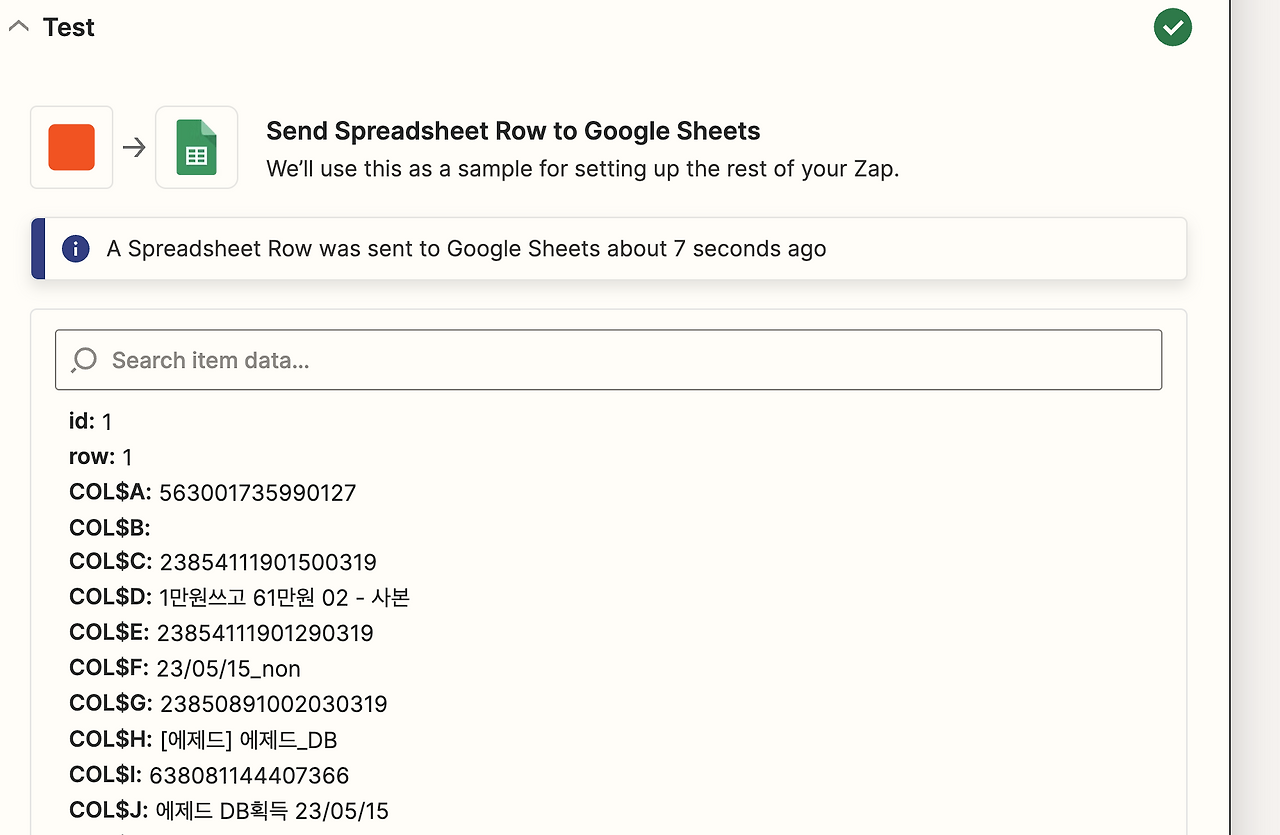This screenshot has width=1280, height=835.
Task: Click the 'Send Spreadsheet Row to Google Sheets' title
Action: [x=513, y=131]
